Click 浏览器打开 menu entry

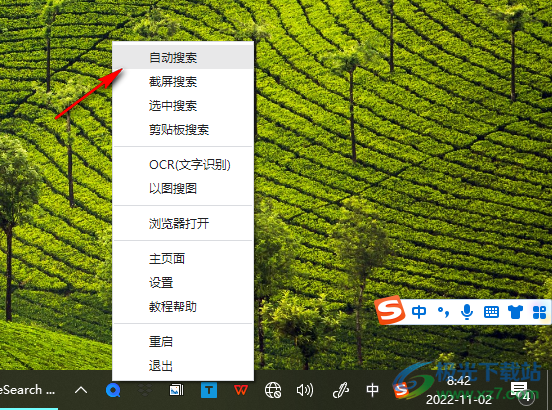pyautogui.click(x=183, y=223)
